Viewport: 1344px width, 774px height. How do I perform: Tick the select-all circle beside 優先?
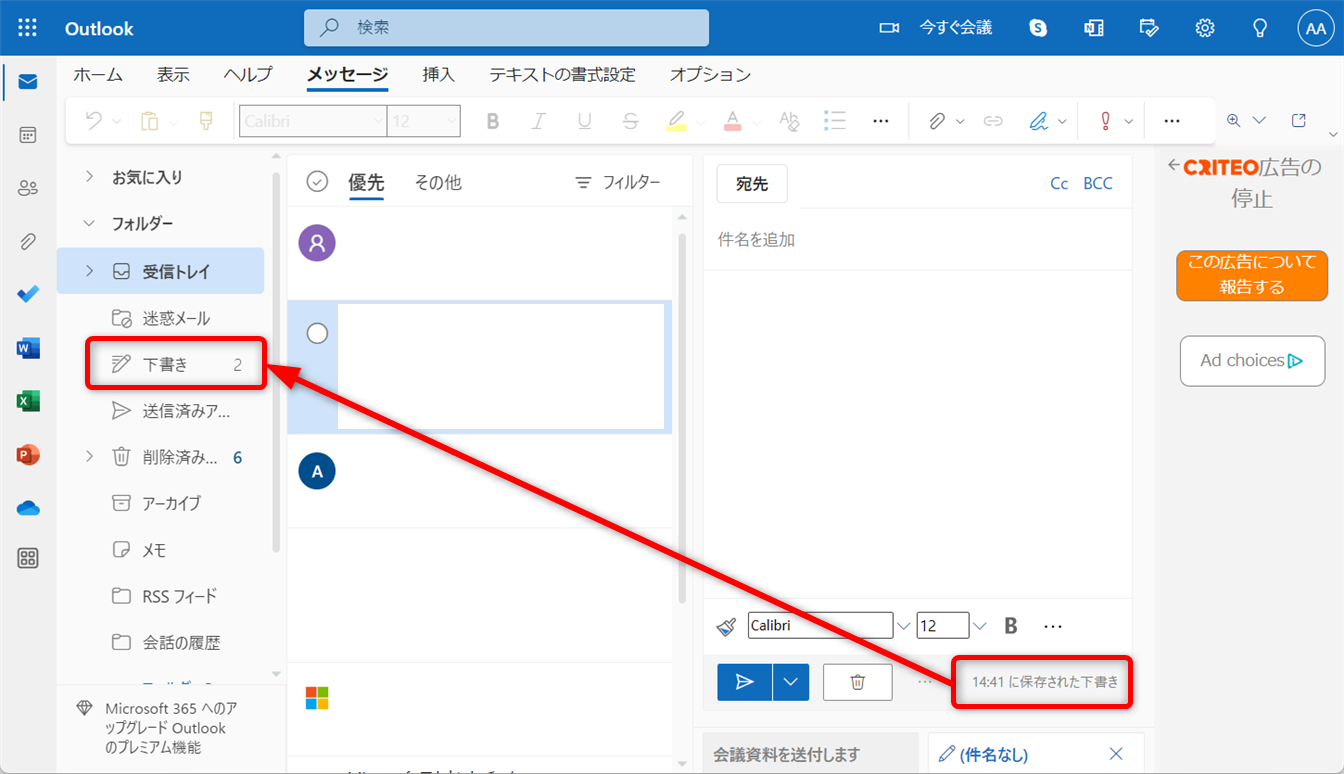(x=317, y=182)
